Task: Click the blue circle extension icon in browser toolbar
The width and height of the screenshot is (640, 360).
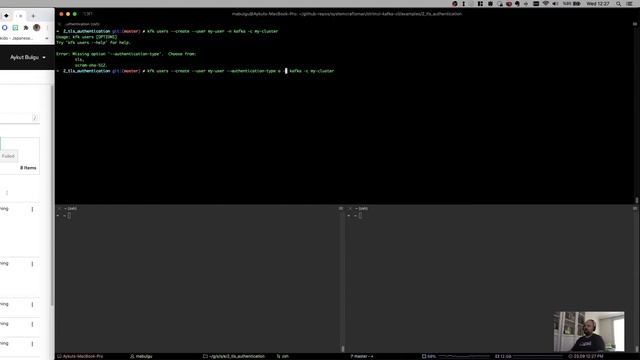Action: [4, 28]
